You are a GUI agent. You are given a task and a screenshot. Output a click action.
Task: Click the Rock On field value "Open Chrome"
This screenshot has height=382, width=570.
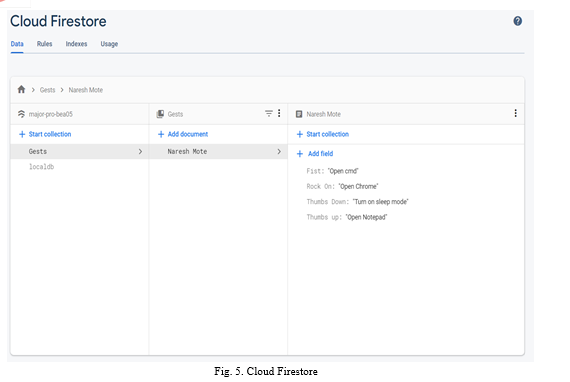tap(358, 186)
